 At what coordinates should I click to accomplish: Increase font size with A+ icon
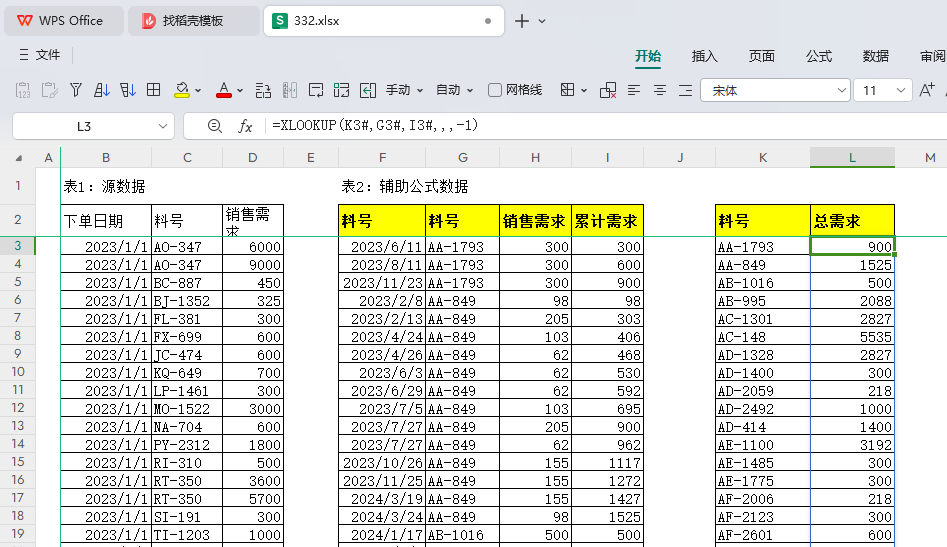point(926,91)
